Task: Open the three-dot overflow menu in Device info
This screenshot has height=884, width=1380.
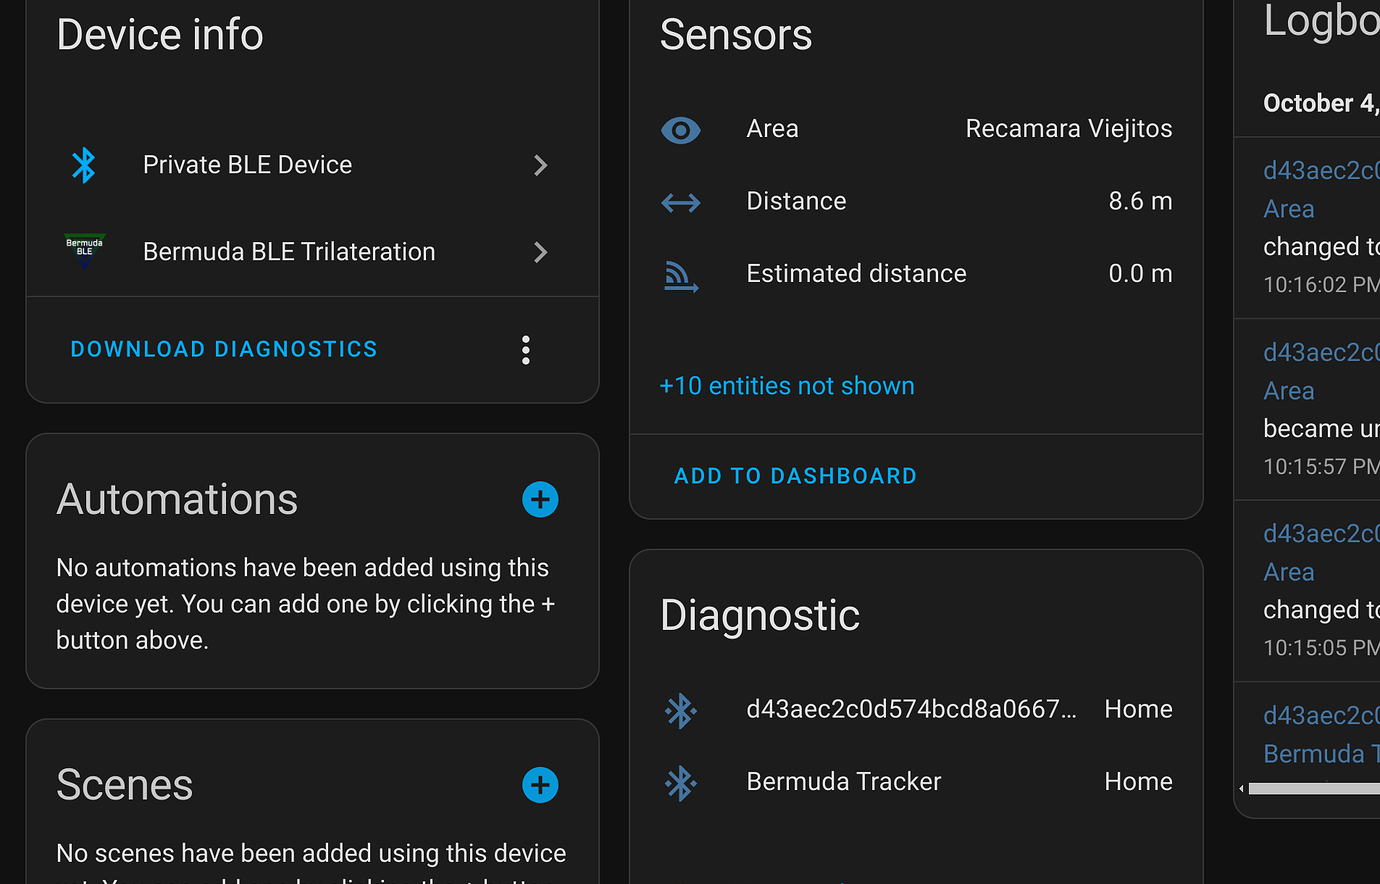Action: pos(525,349)
